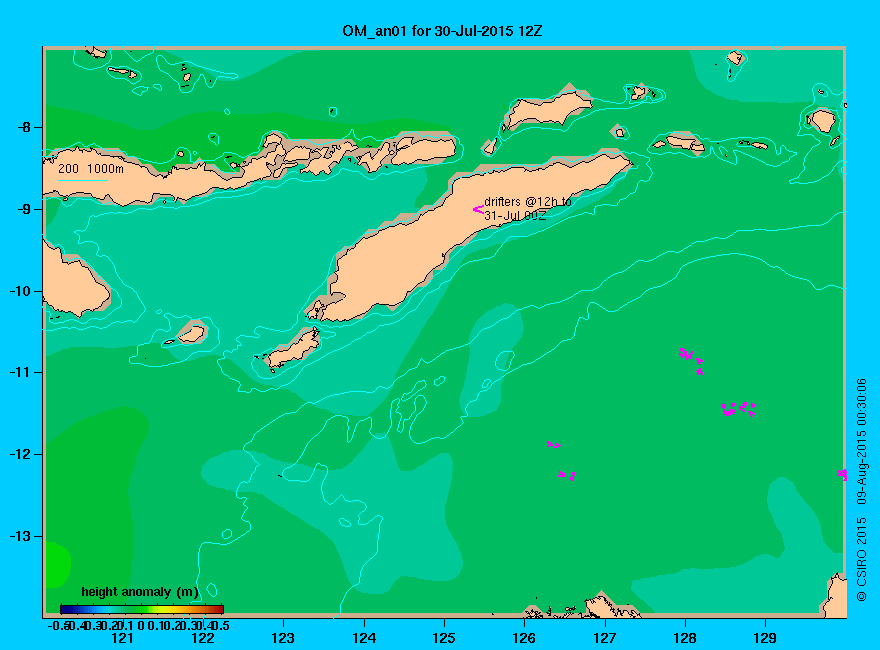The height and width of the screenshot is (650, 880).
Task: Click Rote island southwest of Timor
Action: click(x=294, y=349)
